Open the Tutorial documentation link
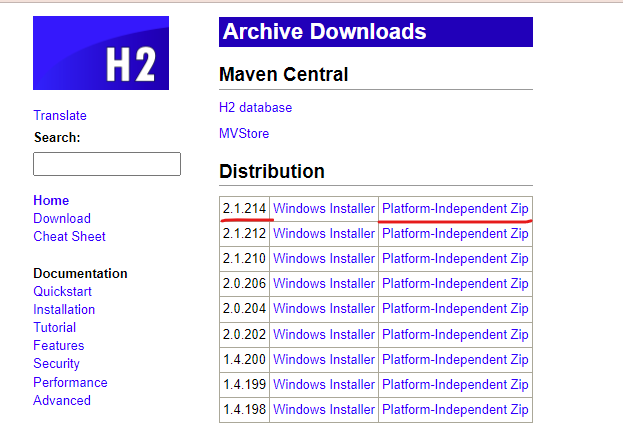 [55, 327]
